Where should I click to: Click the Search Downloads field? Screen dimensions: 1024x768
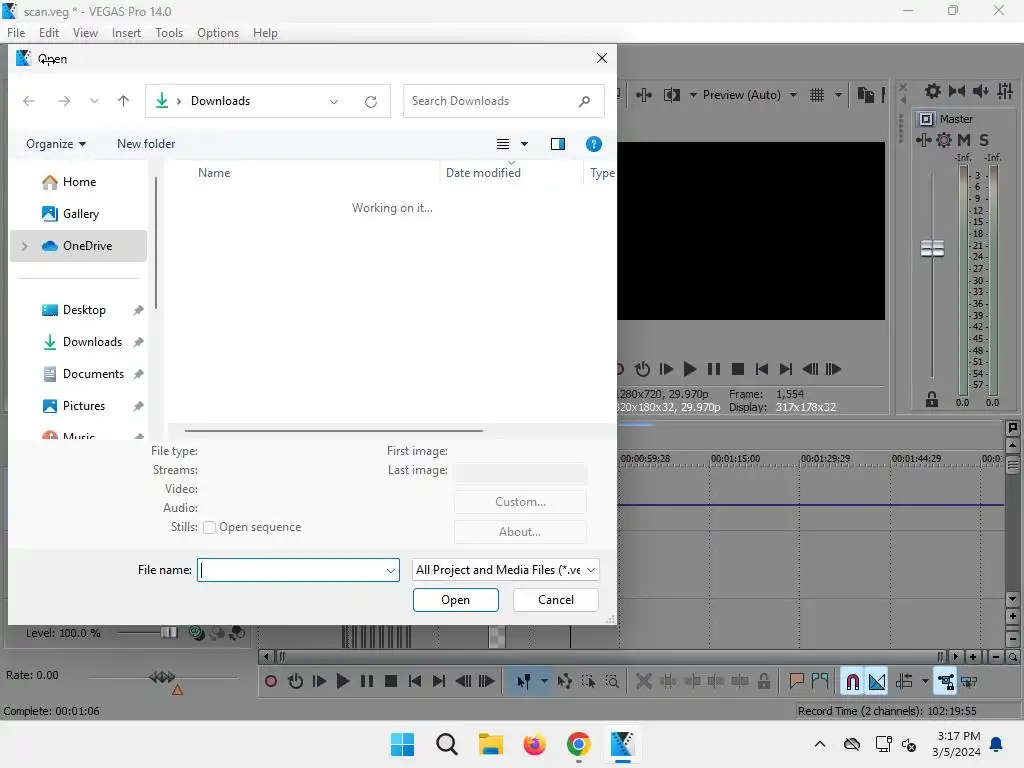point(503,101)
